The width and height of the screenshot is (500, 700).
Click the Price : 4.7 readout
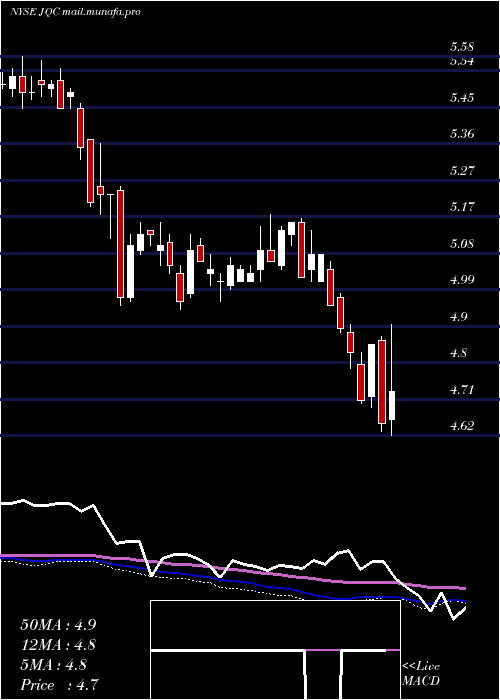59,685
